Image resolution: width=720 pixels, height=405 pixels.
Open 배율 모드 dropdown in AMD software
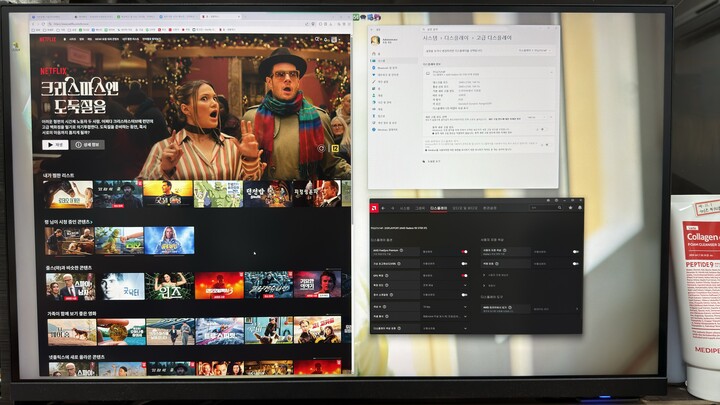[x=444, y=285]
